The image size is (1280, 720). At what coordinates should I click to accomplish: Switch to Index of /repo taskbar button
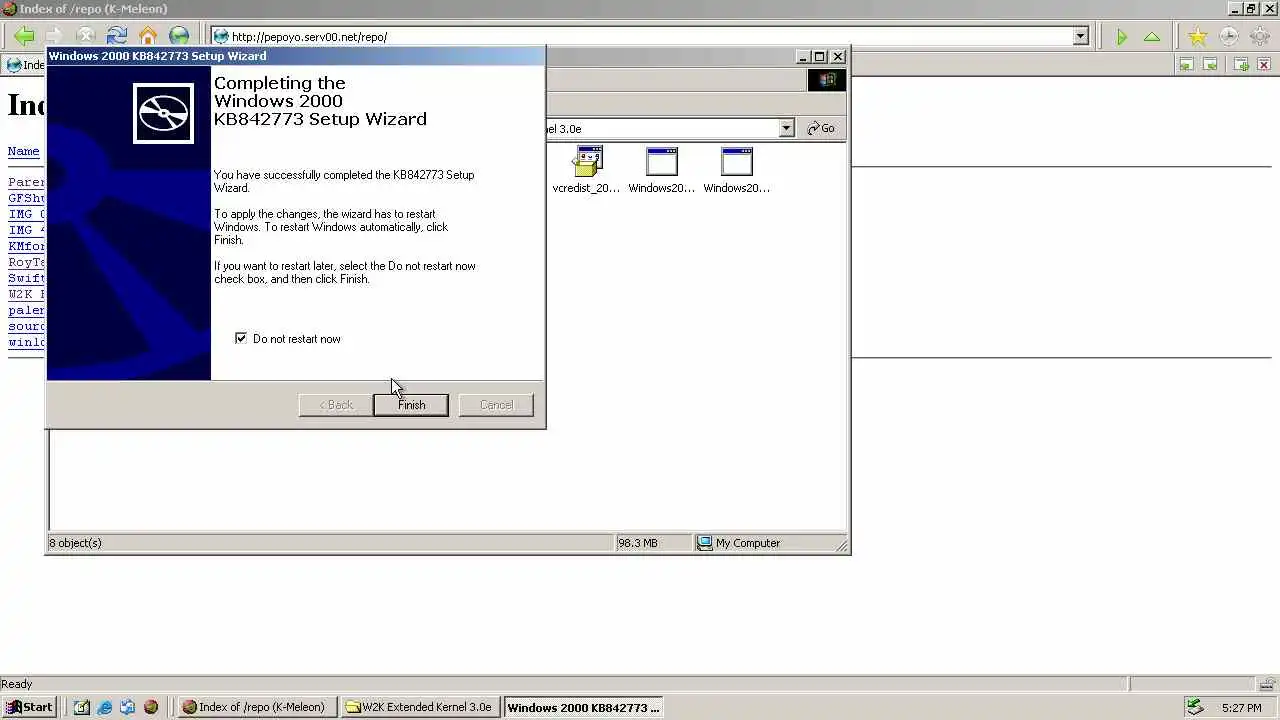(256, 707)
